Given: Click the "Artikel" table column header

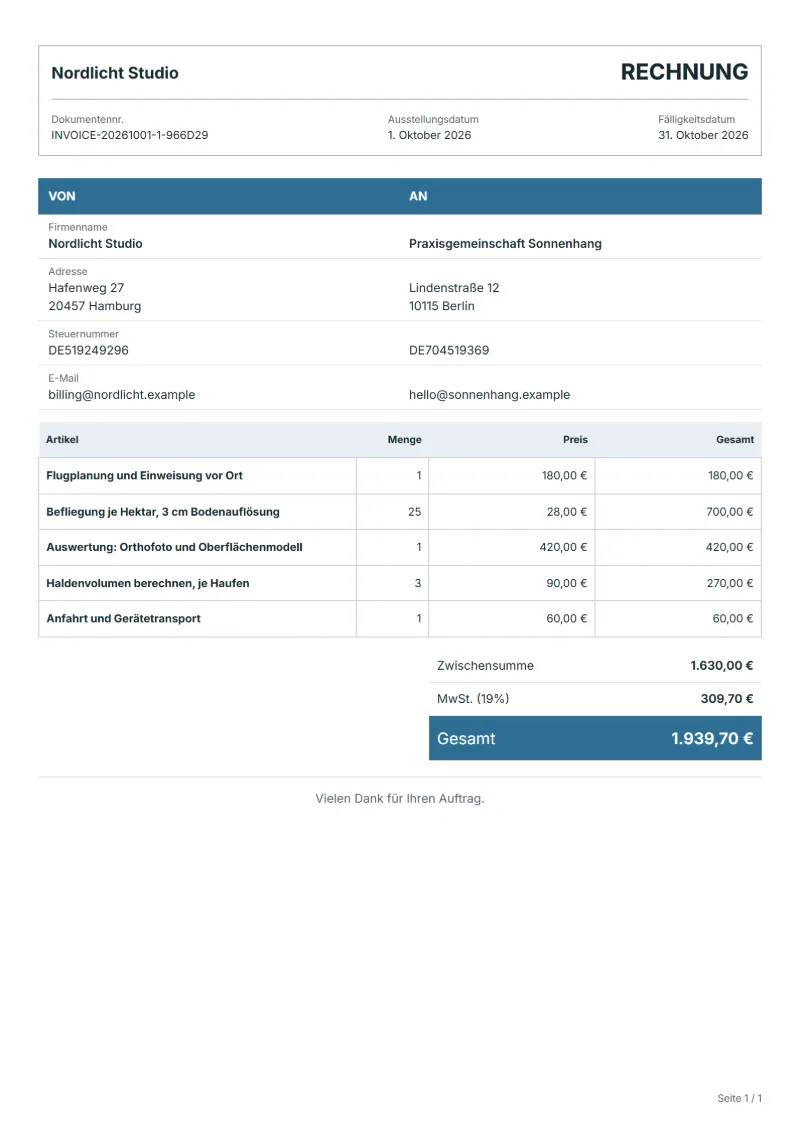Looking at the screenshot, I should (x=62, y=439).
